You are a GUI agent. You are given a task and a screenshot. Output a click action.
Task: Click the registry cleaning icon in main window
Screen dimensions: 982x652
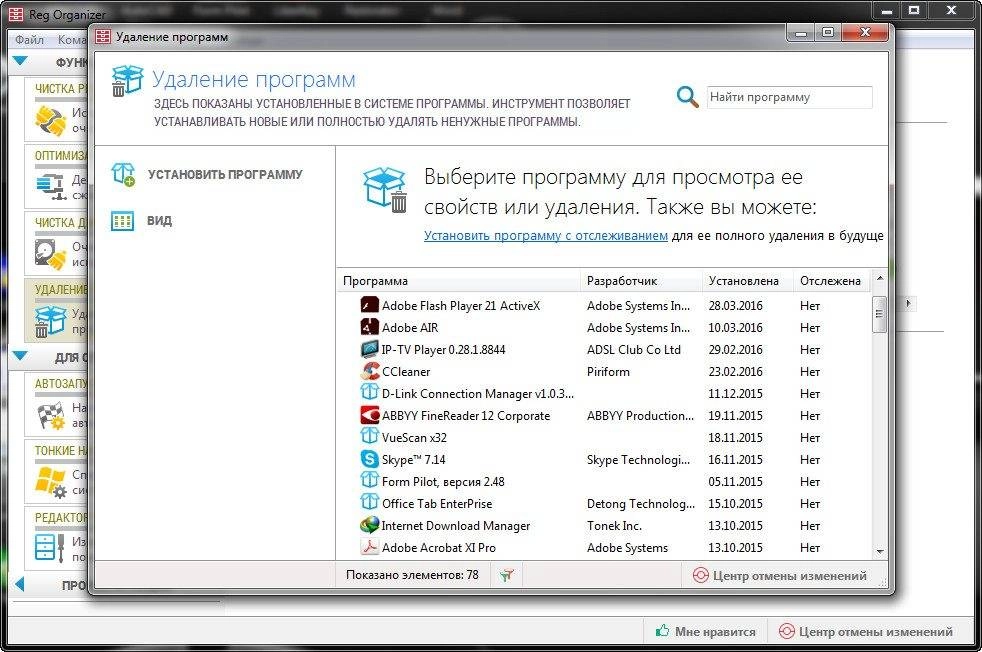(x=50, y=120)
